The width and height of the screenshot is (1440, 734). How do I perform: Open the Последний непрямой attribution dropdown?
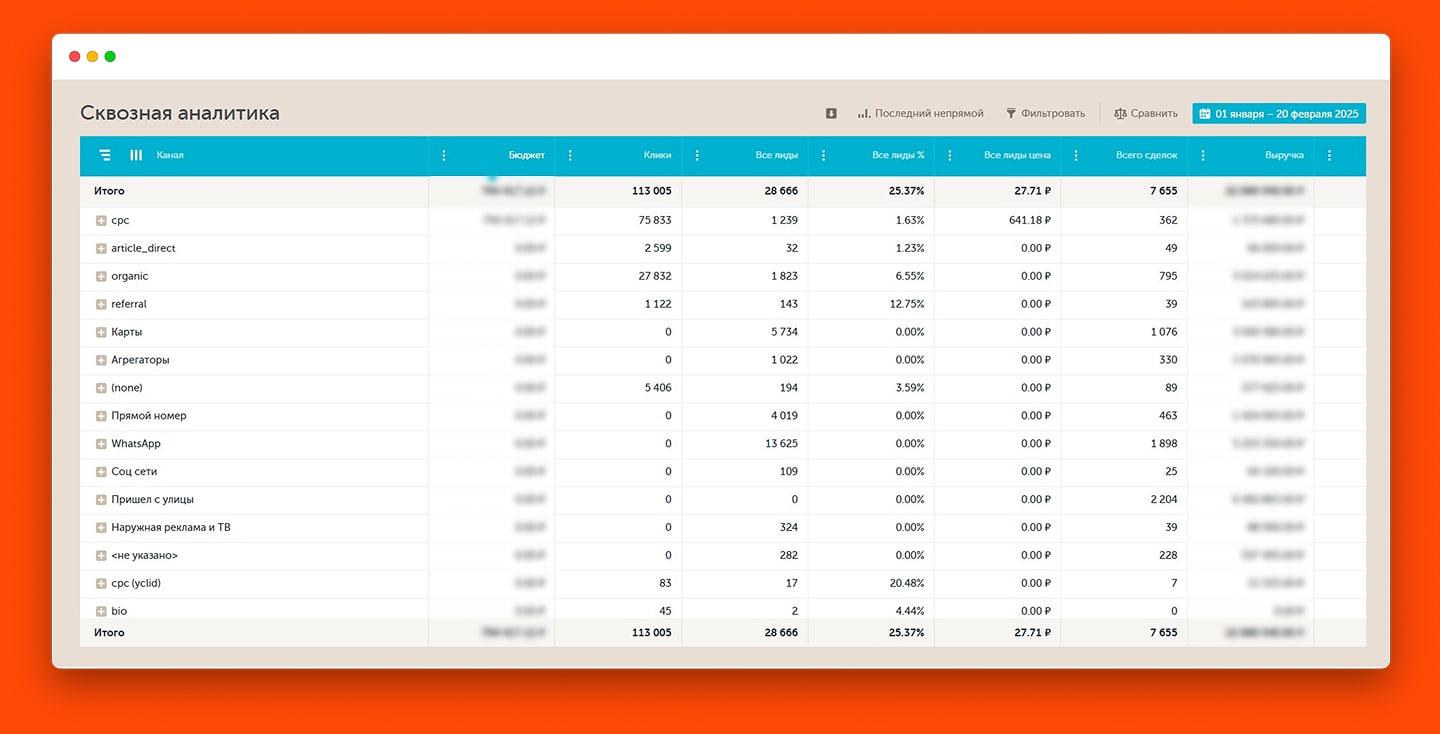pyautogui.click(x=920, y=114)
